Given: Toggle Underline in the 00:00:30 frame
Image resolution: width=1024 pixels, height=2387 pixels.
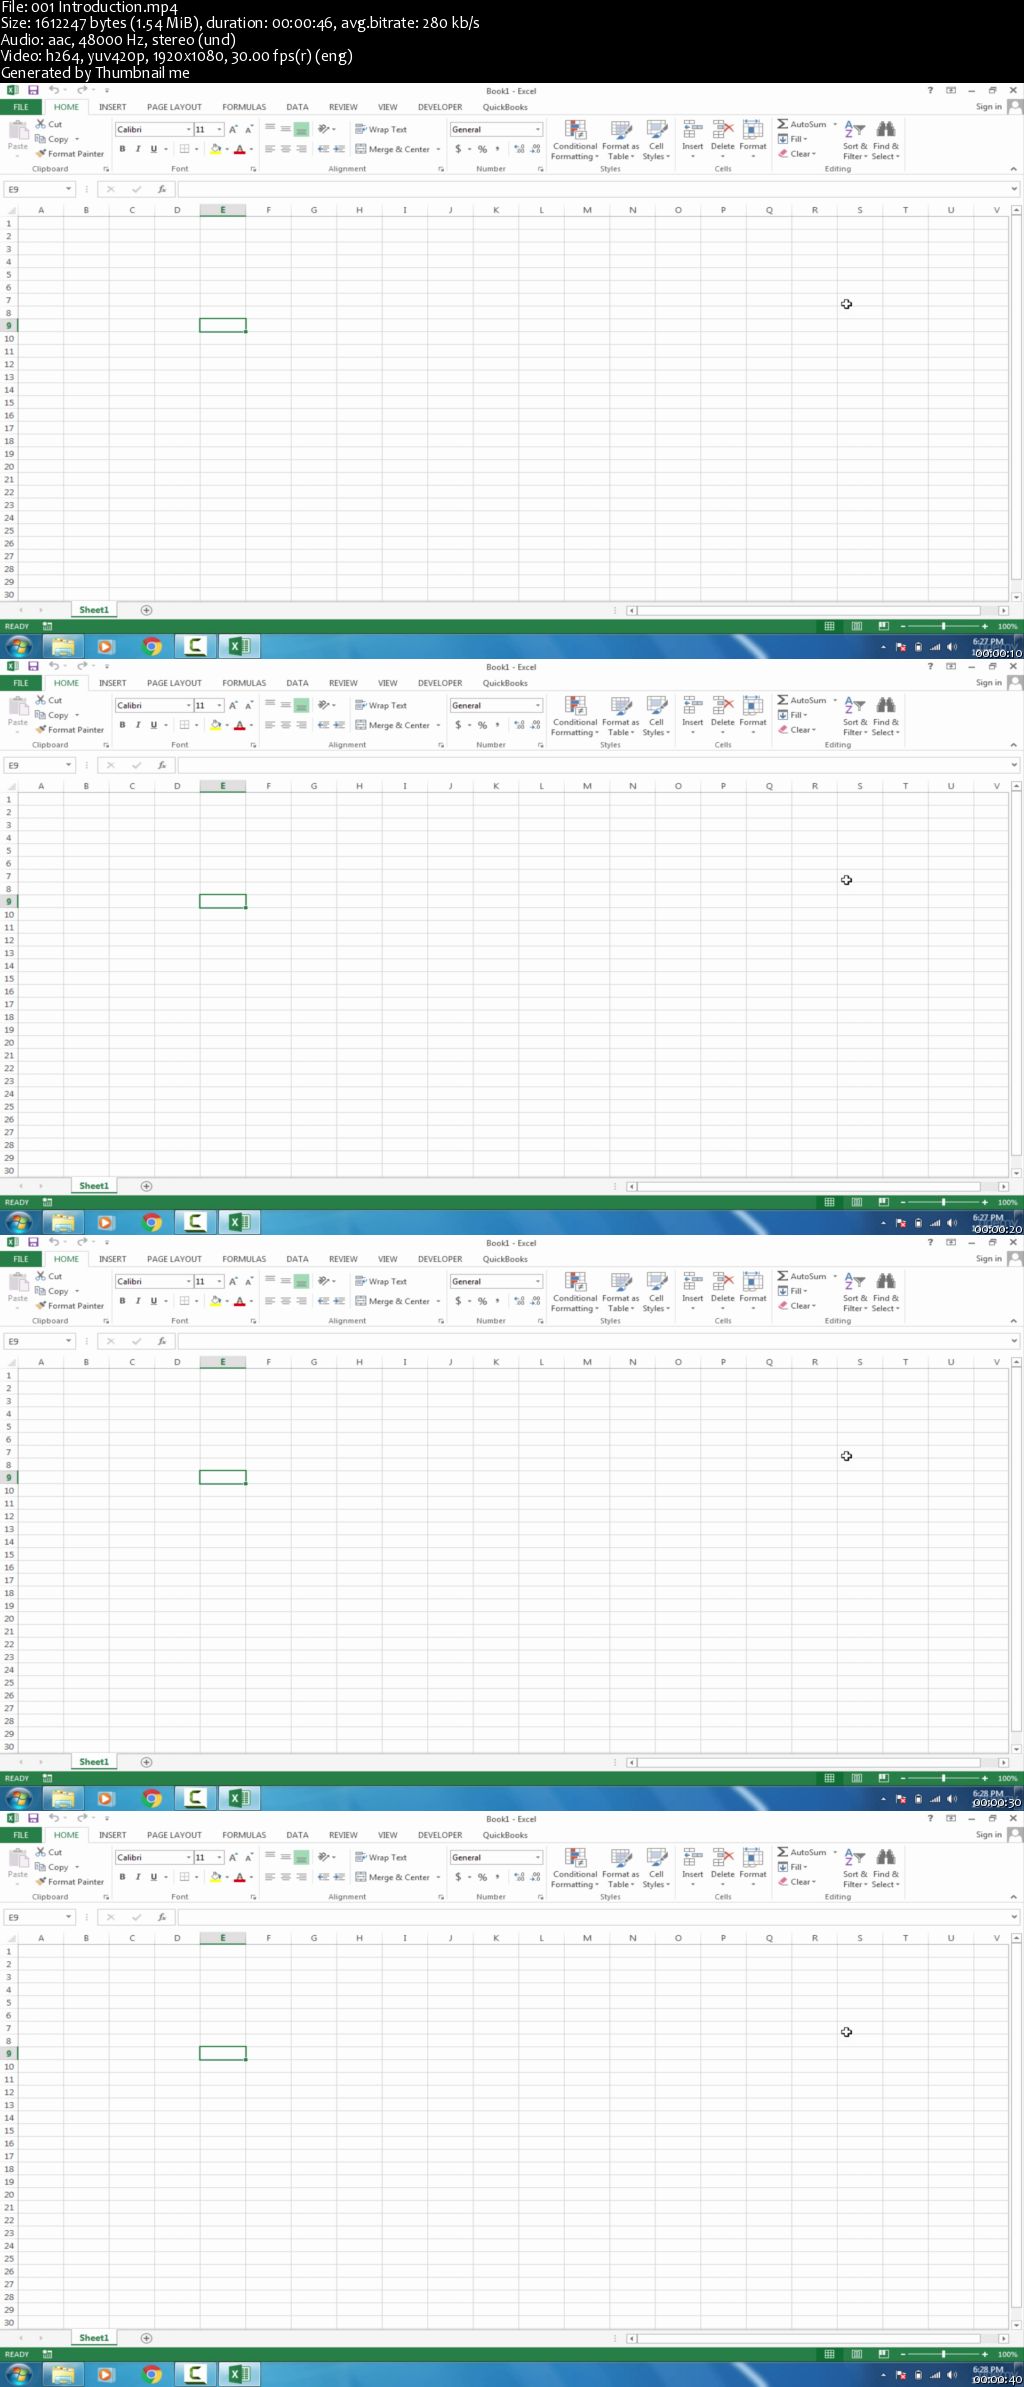Looking at the screenshot, I should tap(153, 1301).
